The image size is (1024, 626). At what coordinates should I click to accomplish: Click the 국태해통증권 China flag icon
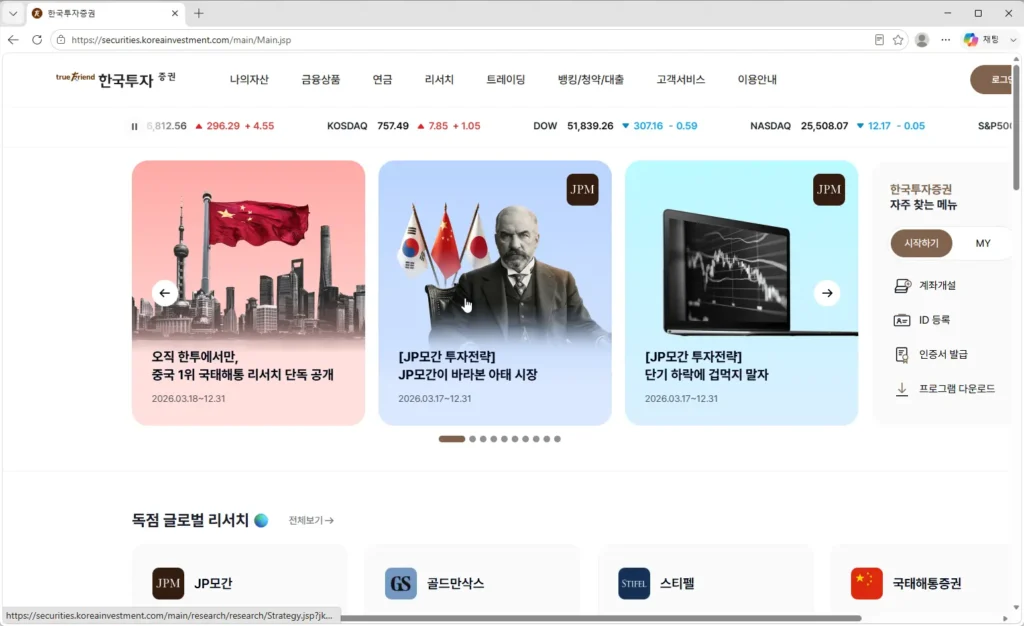[867, 583]
